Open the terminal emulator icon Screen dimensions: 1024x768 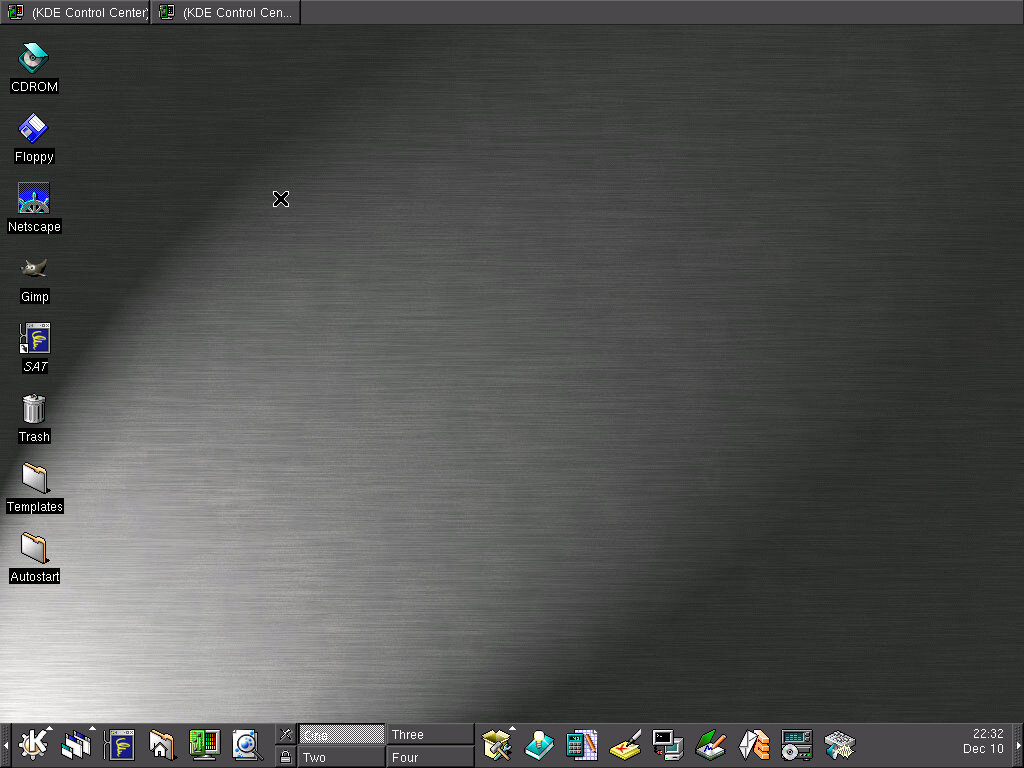coord(667,745)
